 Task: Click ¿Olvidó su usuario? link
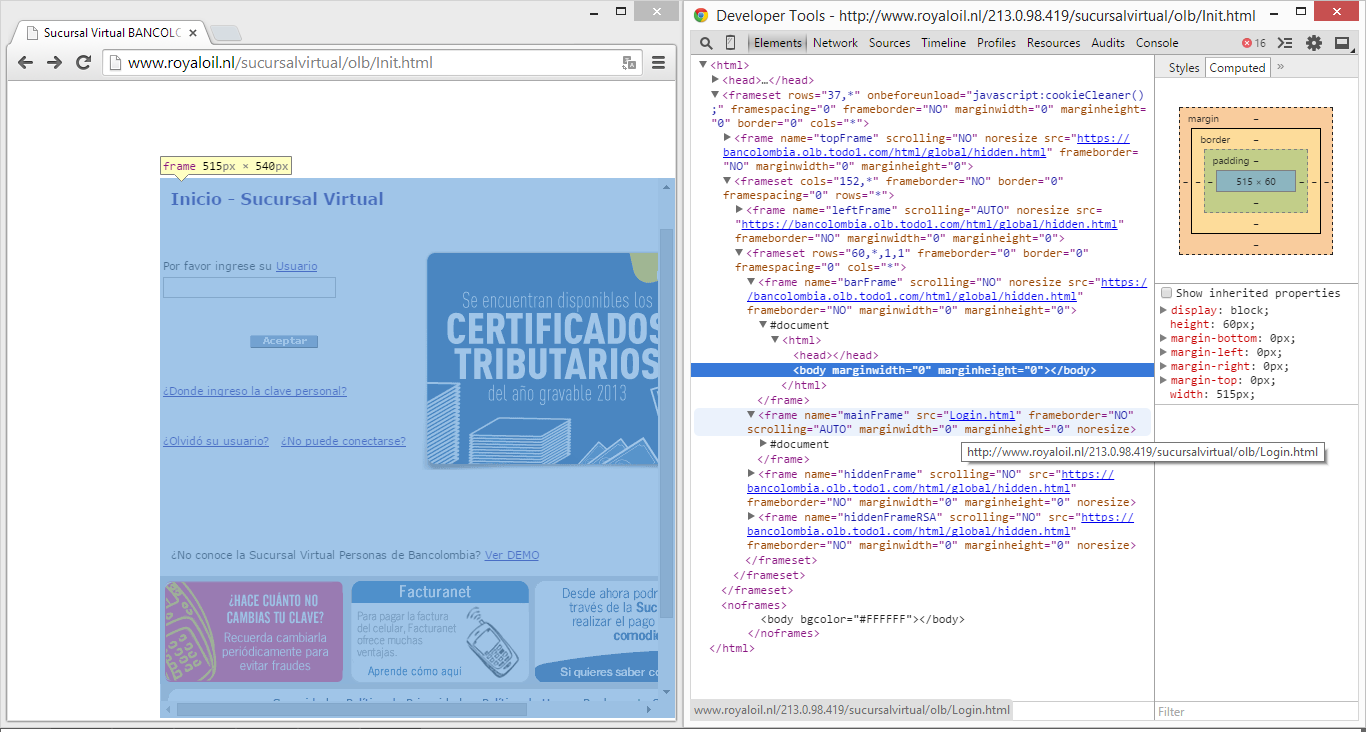(x=216, y=441)
